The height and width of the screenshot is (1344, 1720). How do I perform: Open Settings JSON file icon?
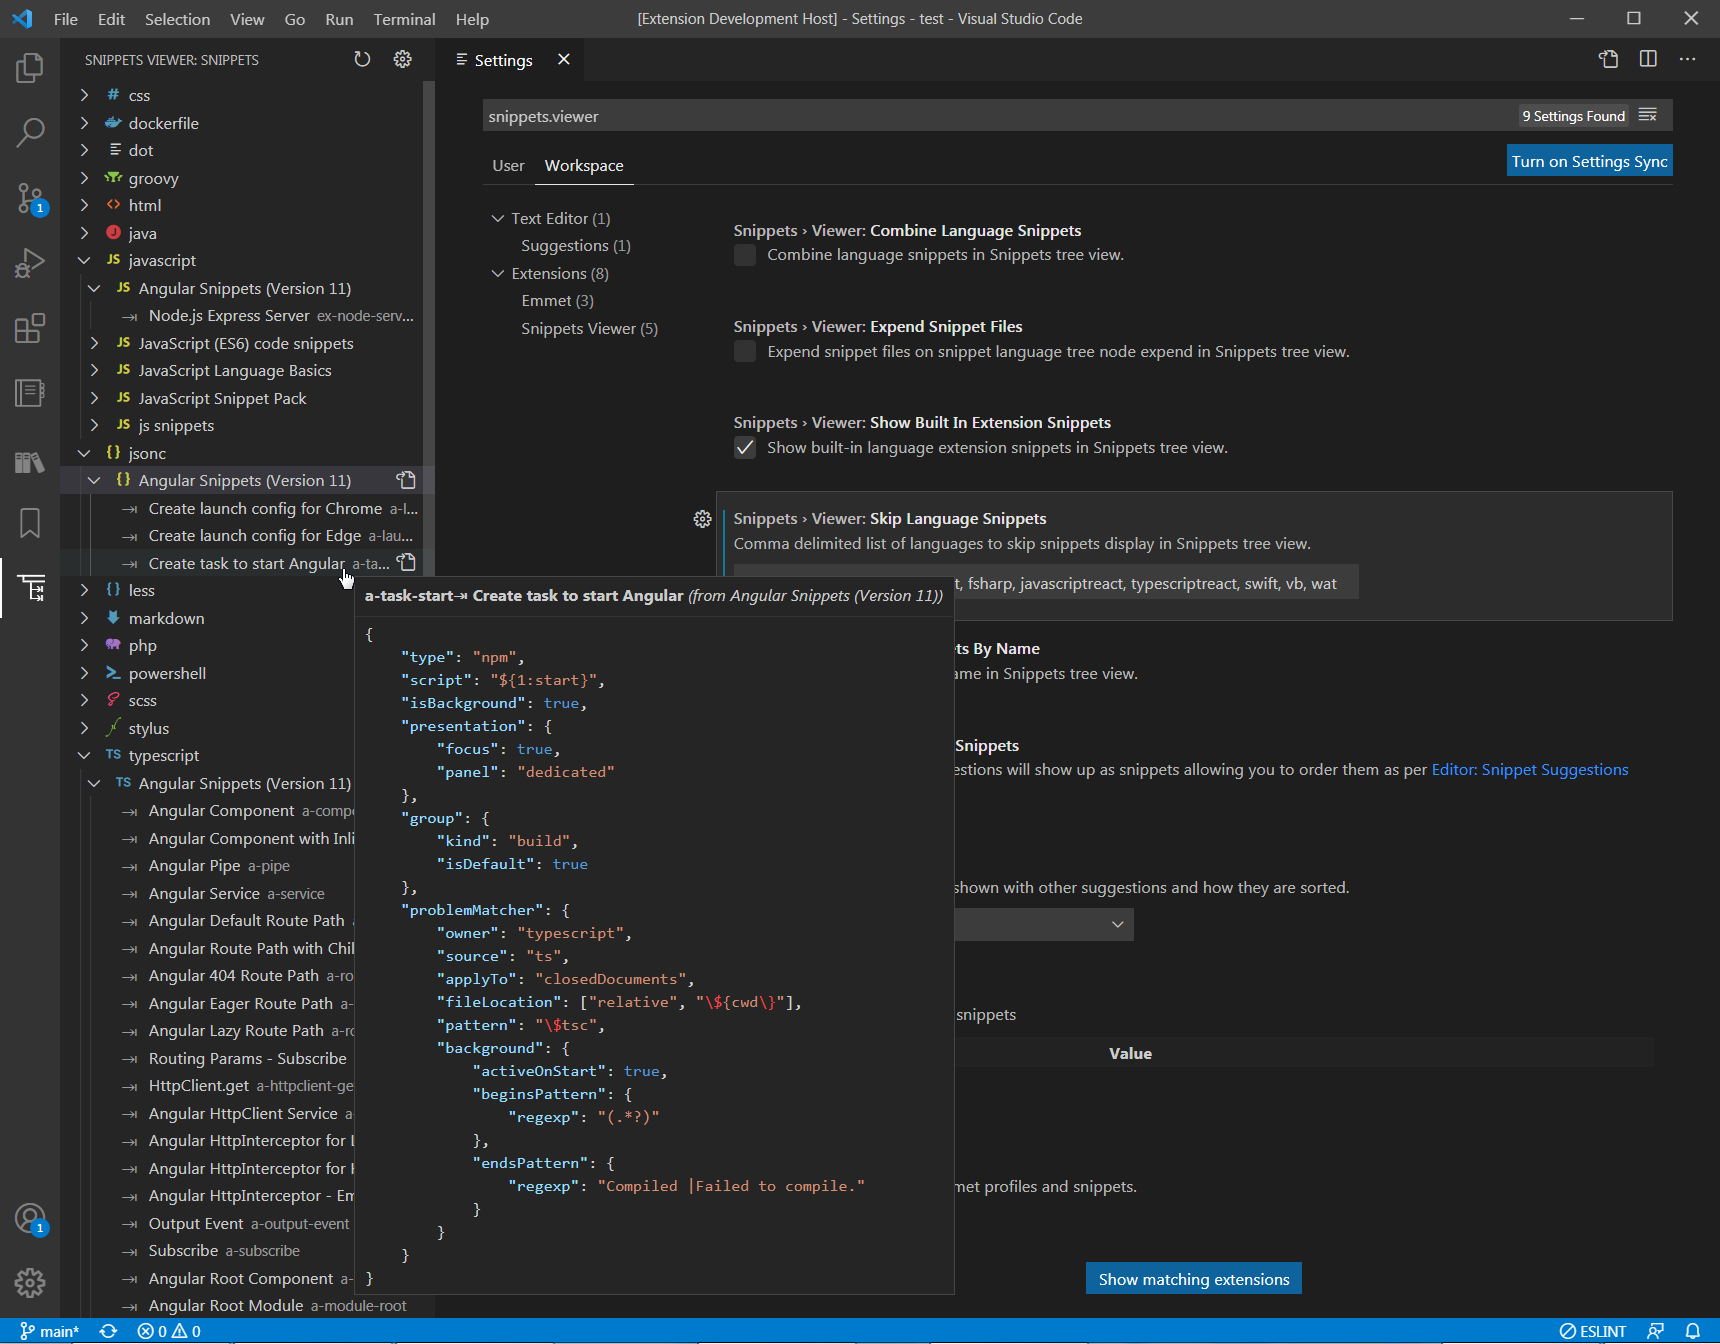(1608, 59)
